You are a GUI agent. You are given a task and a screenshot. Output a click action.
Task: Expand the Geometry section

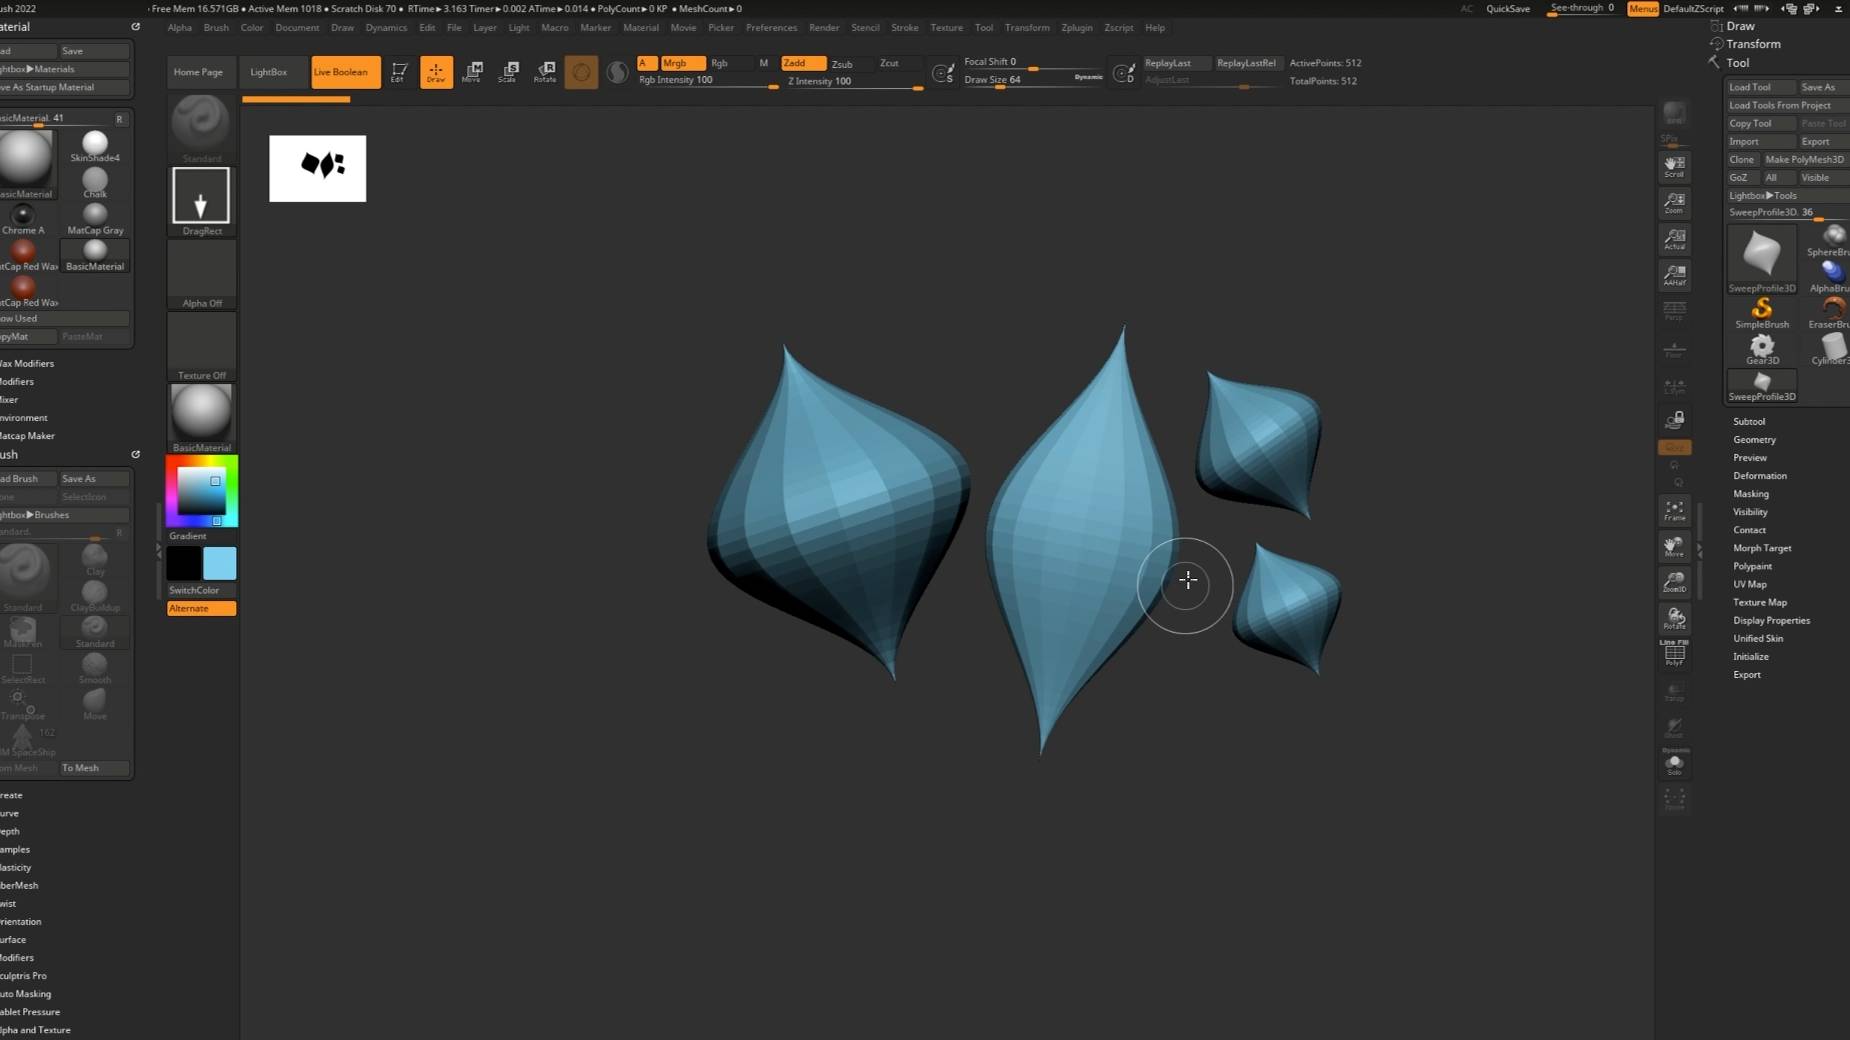coord(1754,440)
